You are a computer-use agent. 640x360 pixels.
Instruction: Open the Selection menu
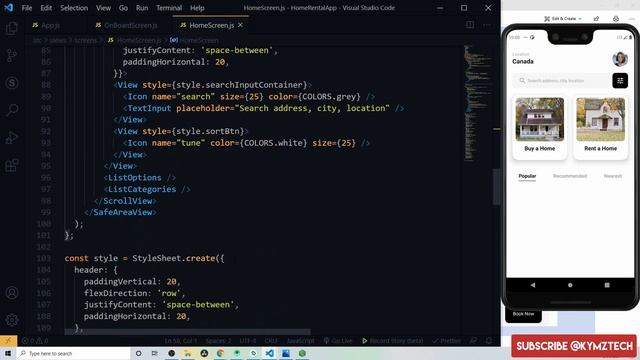pyautogui.click(x=74, y=8)
